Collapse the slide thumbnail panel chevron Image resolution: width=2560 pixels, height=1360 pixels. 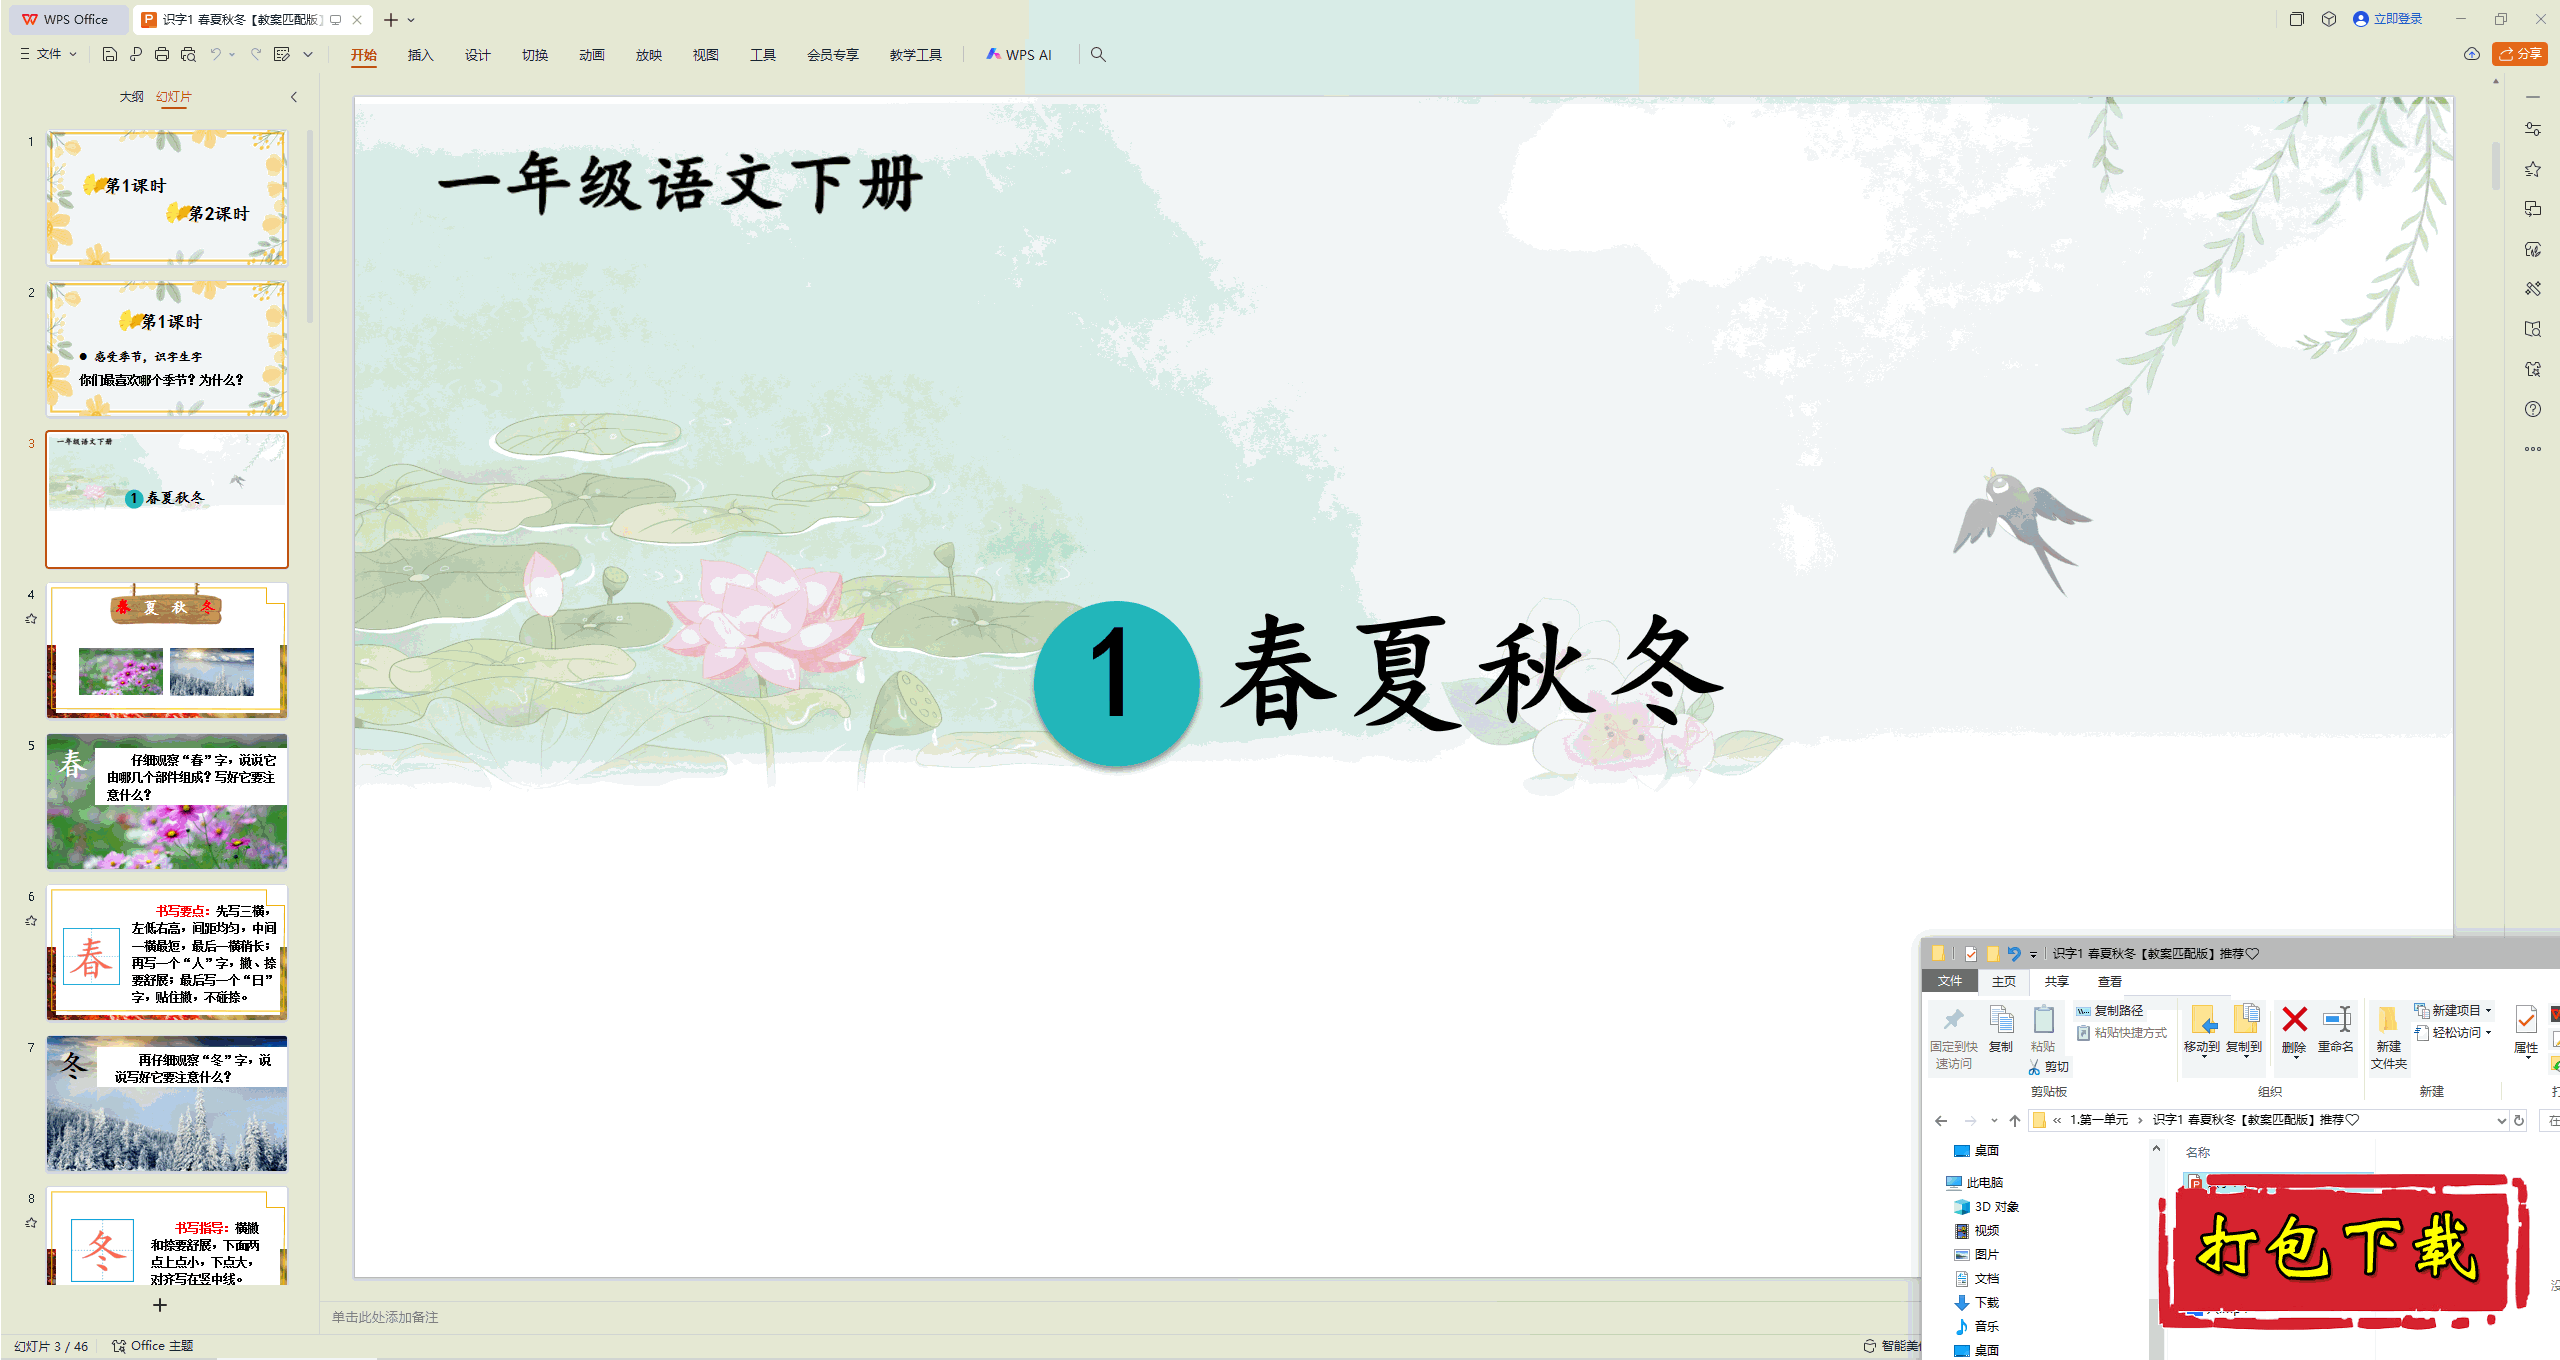click(x=294, y=97)
